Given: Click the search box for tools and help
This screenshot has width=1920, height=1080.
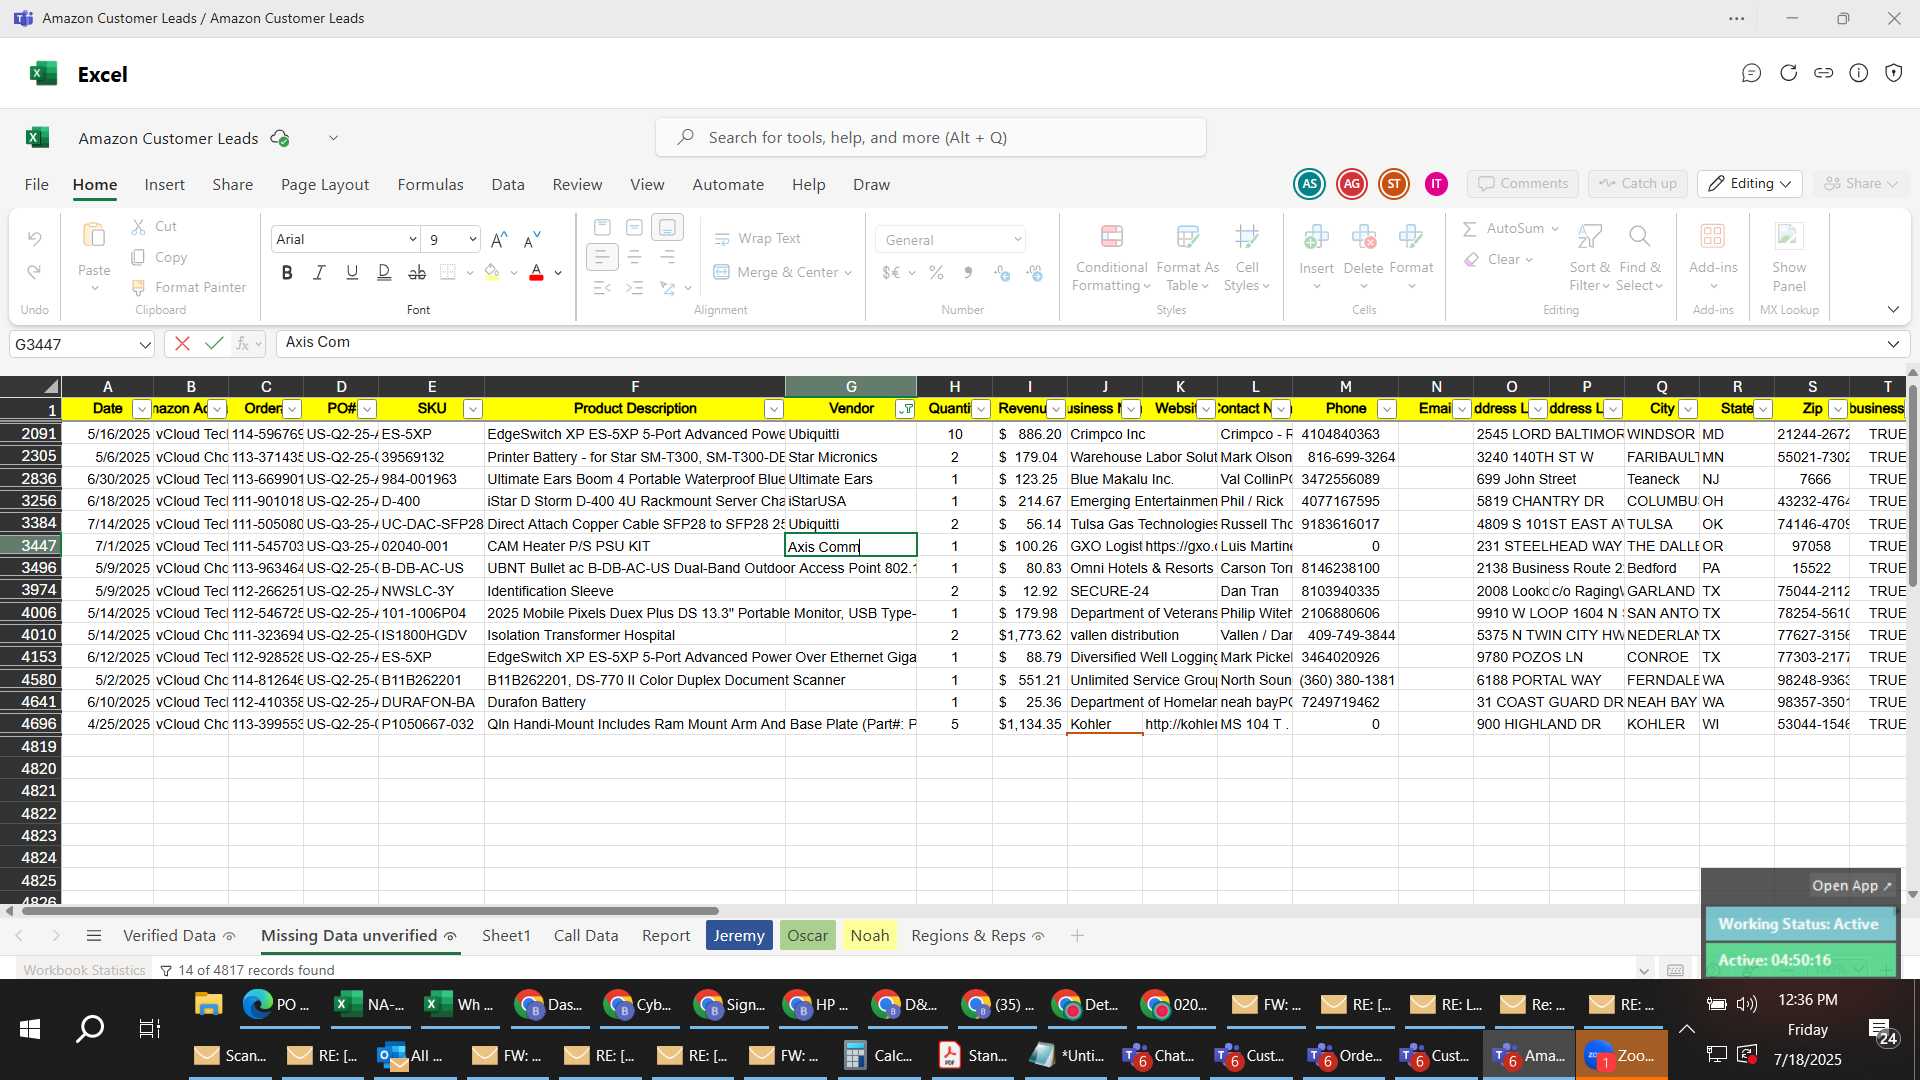Looking at the screenshot, I should tap(930, 137).
